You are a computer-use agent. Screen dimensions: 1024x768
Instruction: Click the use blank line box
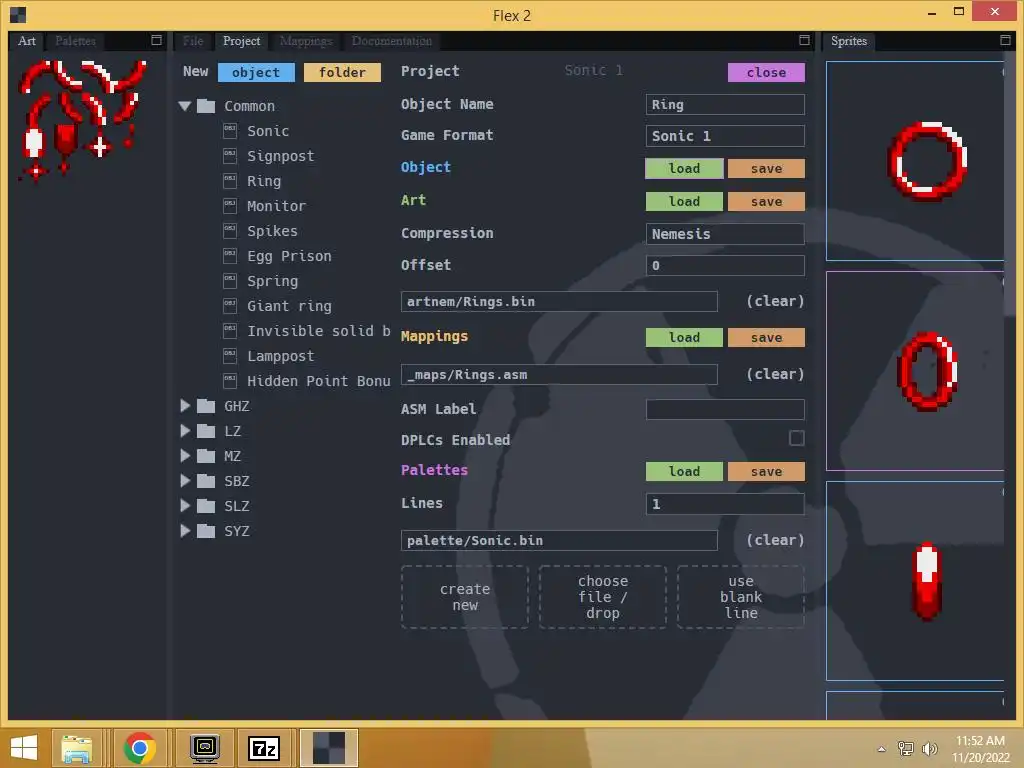741,597
